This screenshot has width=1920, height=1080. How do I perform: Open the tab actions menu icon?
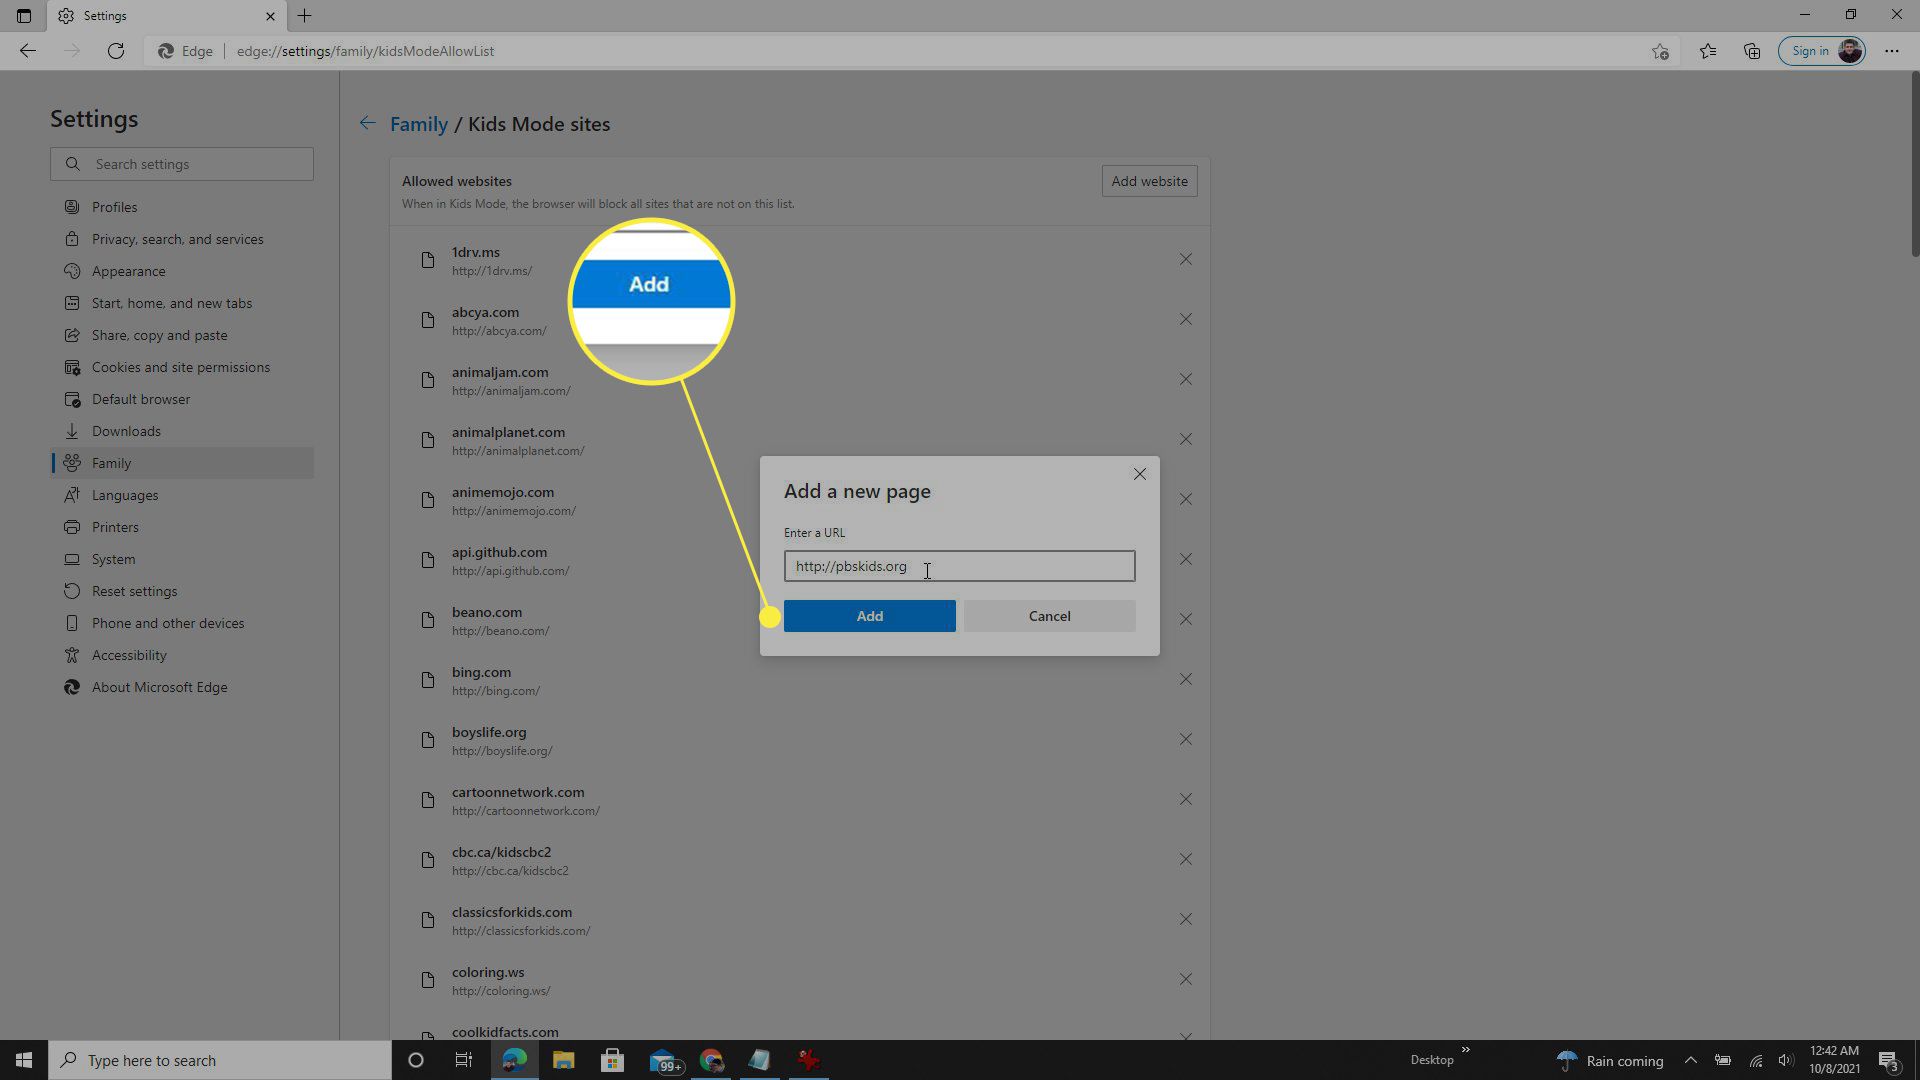[24, 16]
